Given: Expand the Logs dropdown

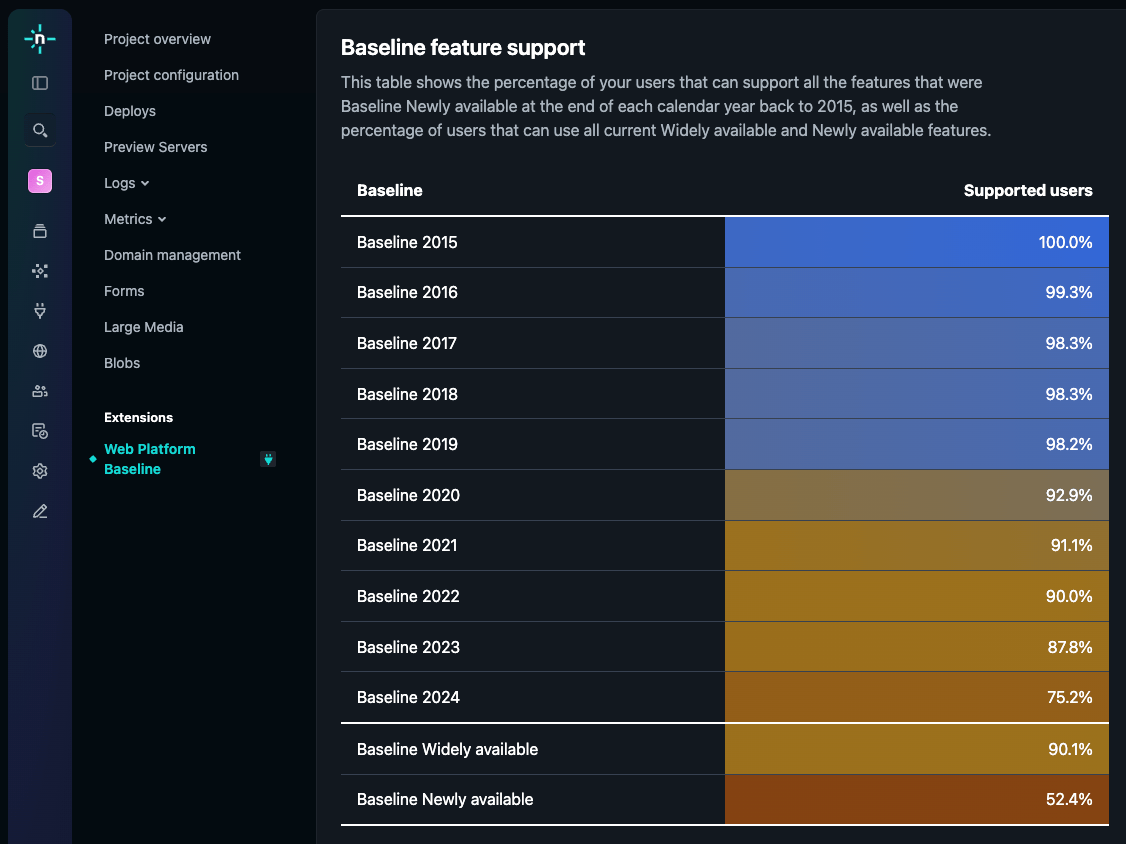Looking at the screenshot, I should point(126,183).
